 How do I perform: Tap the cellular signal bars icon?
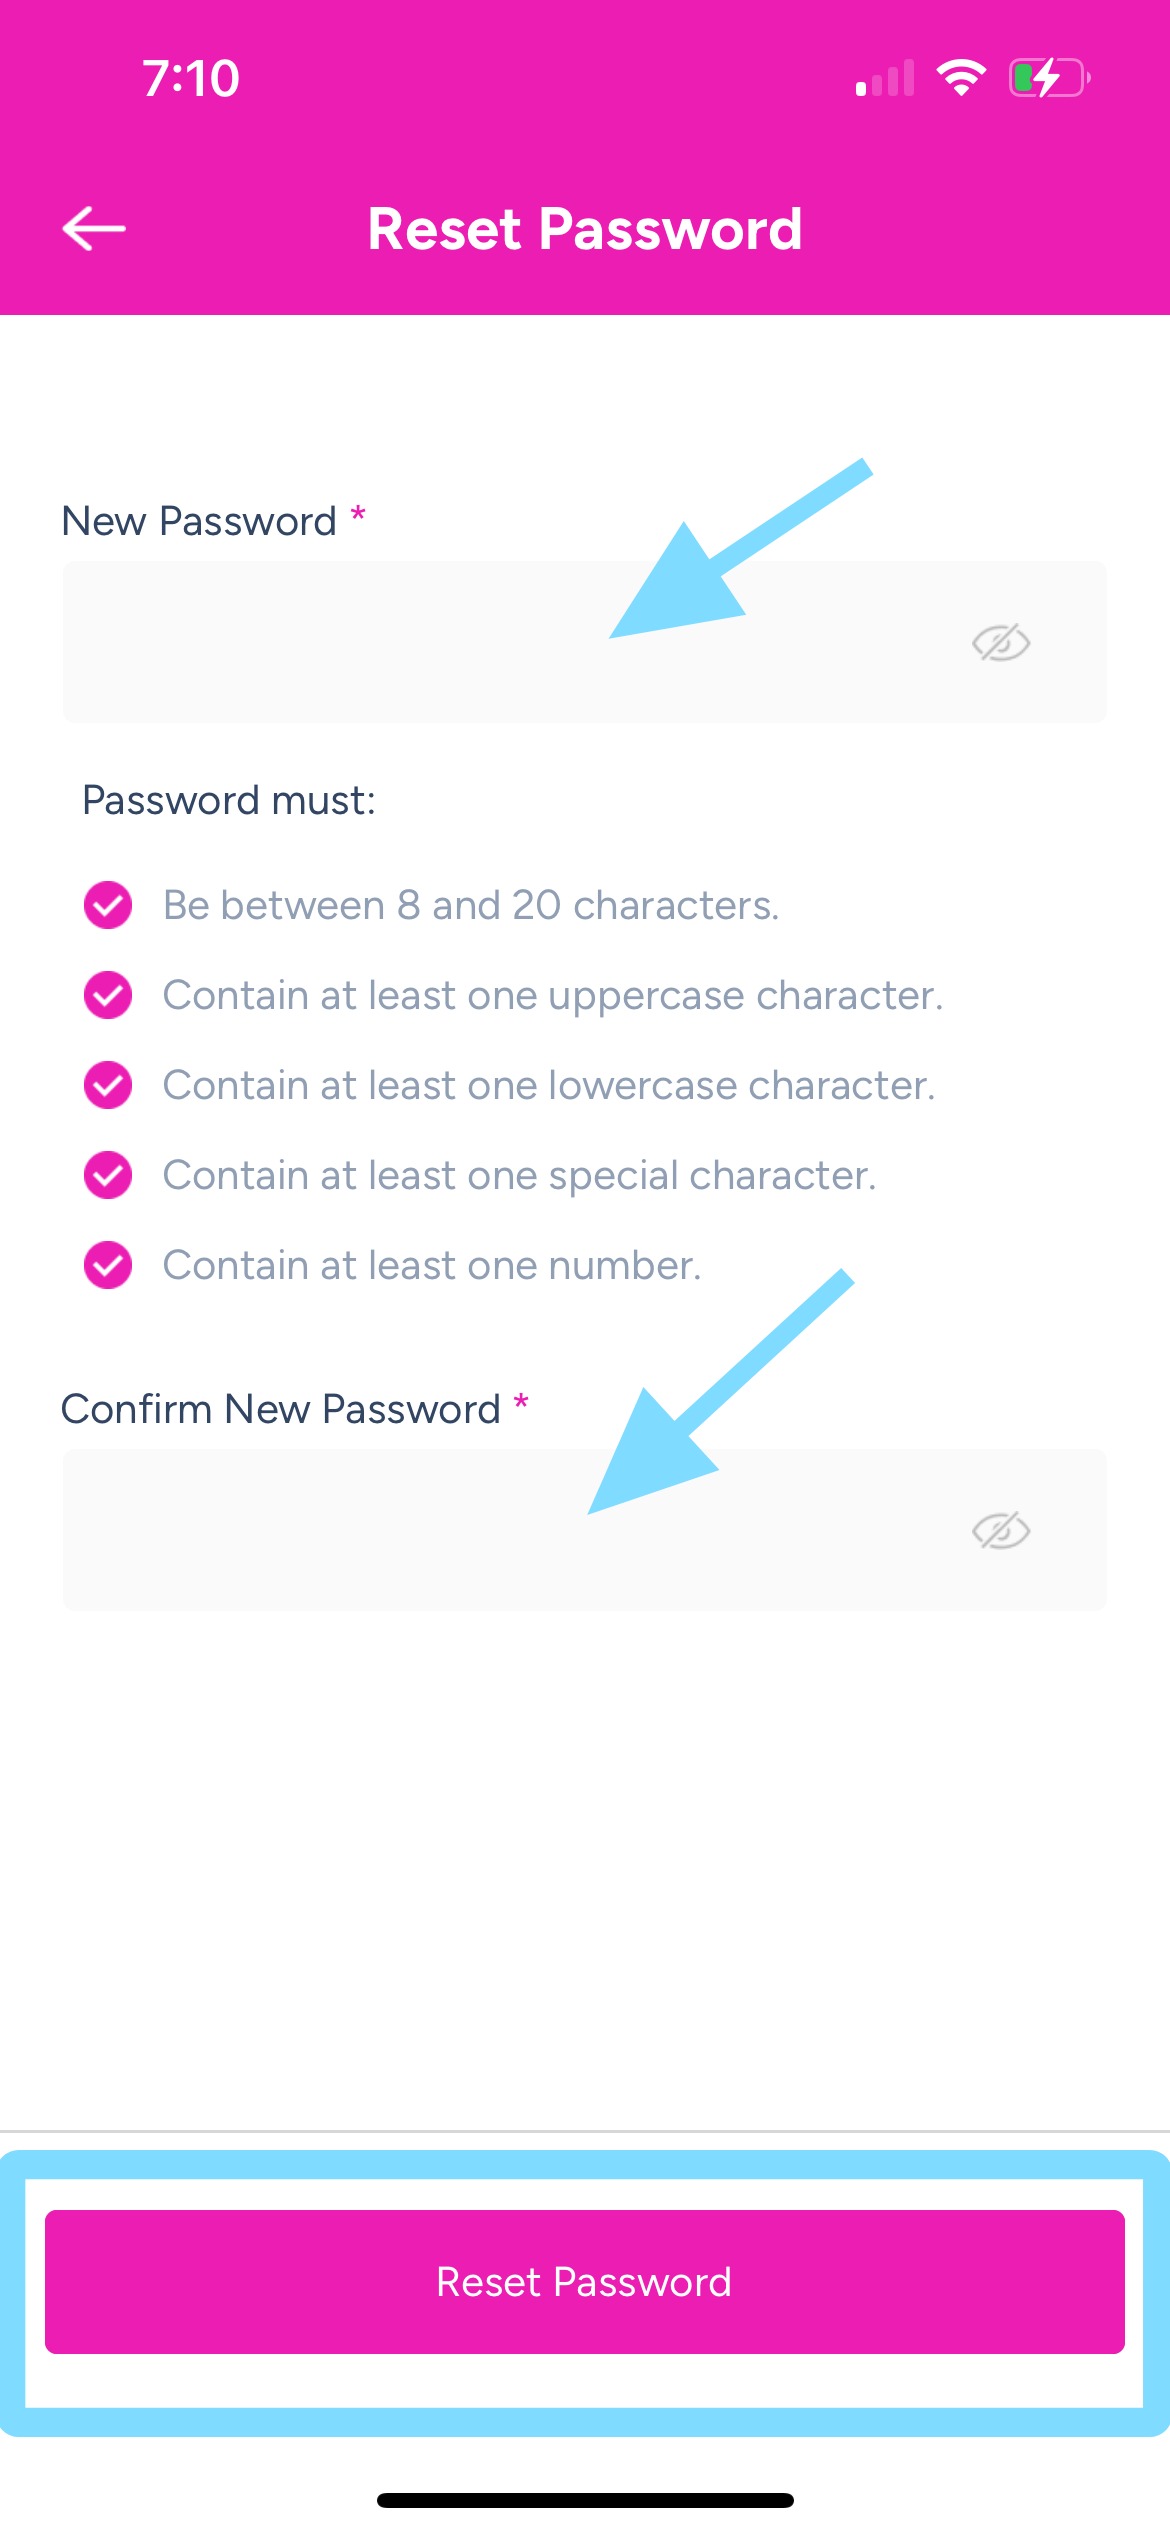tap(885, 79)
